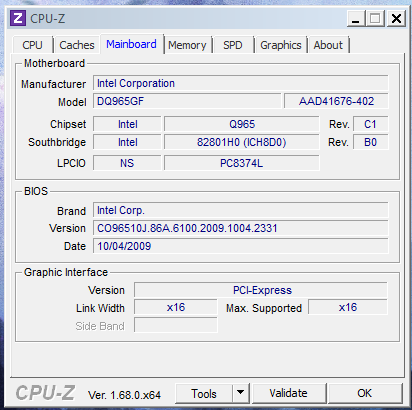Viewport: 412px width, 410px height.
Task: Open the SPD tab
Action: 233,45
